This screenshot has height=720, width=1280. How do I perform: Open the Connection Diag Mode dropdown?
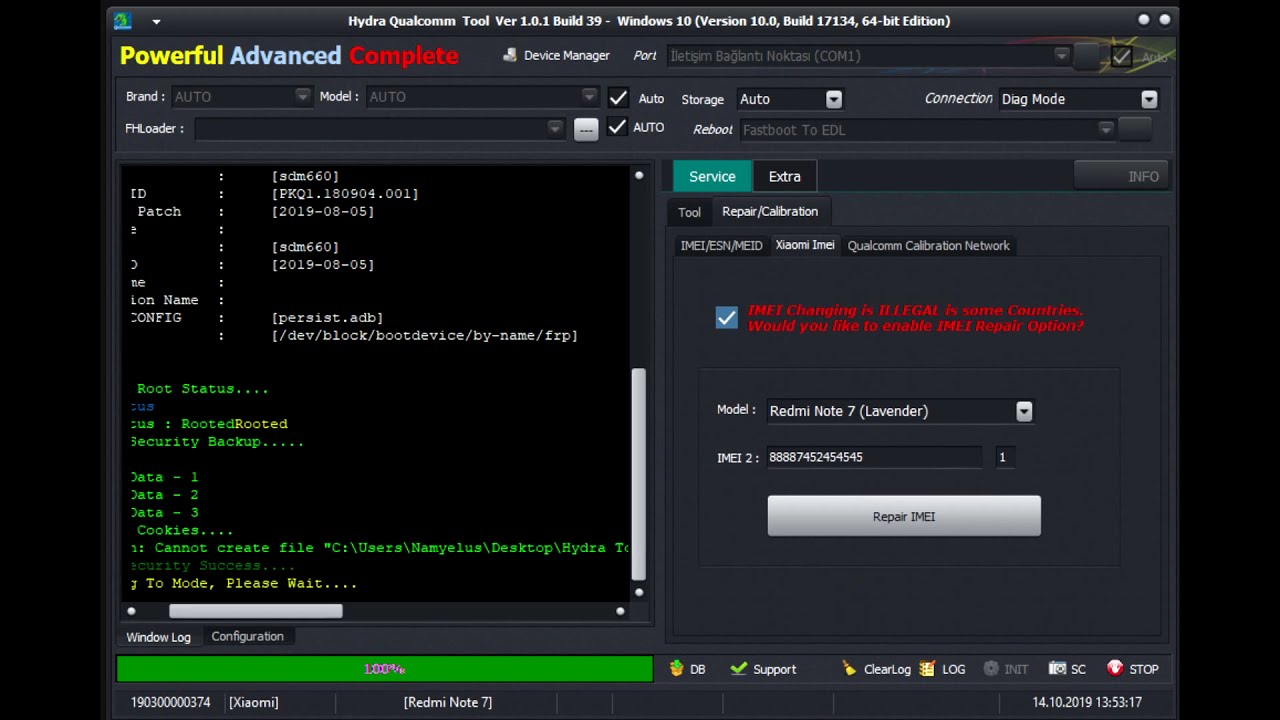pyautogui.click(x=1149, y=98)
